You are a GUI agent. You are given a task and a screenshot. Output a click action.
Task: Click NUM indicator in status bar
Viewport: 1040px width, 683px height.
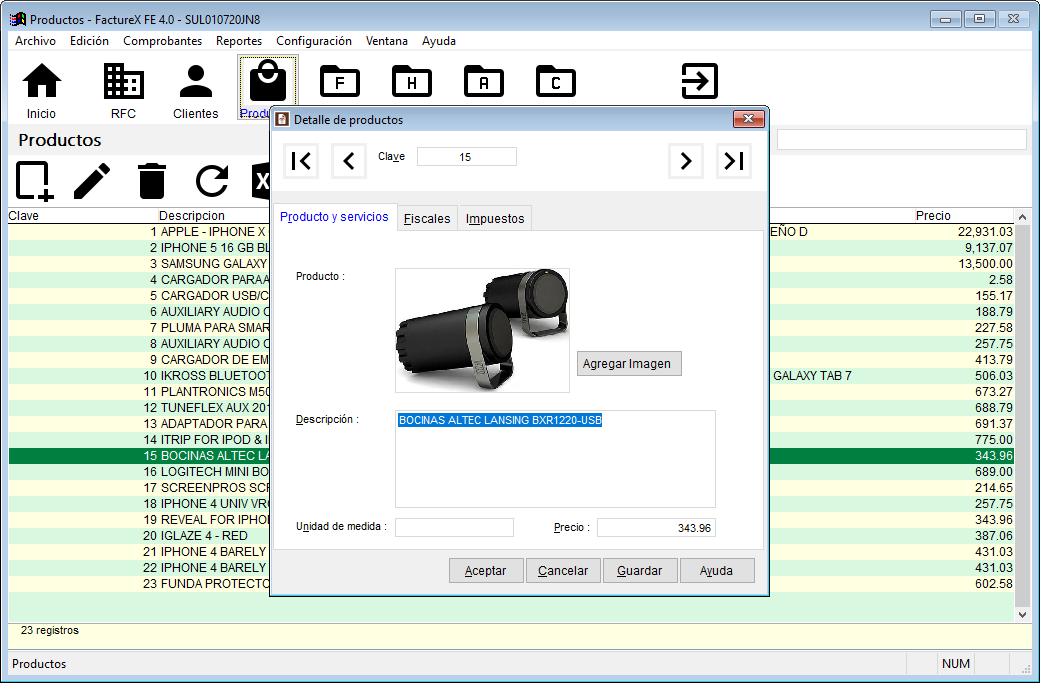point(956,663)
